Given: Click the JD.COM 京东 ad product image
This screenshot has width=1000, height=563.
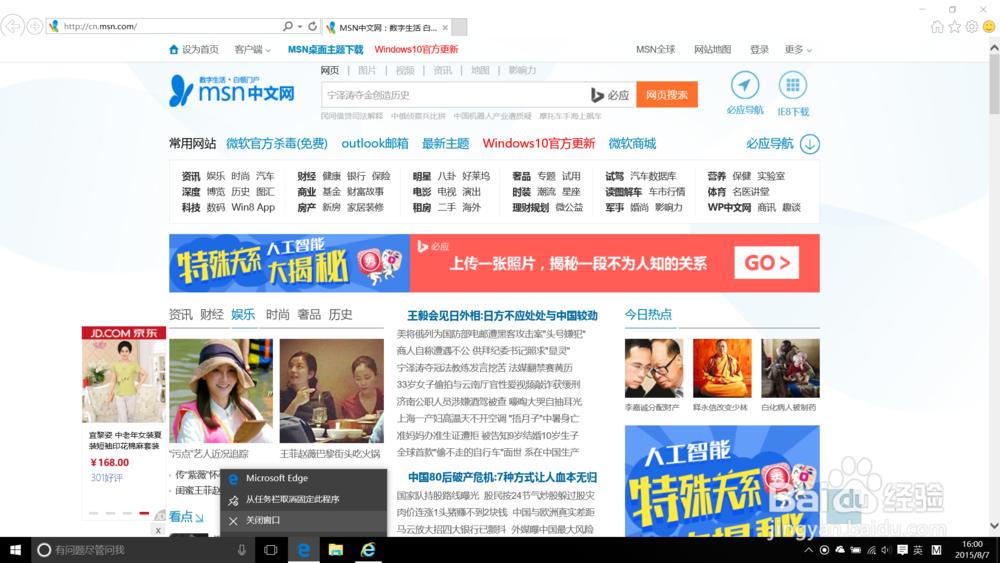Looking at the screenshot, I should click(x=124, y=381).
